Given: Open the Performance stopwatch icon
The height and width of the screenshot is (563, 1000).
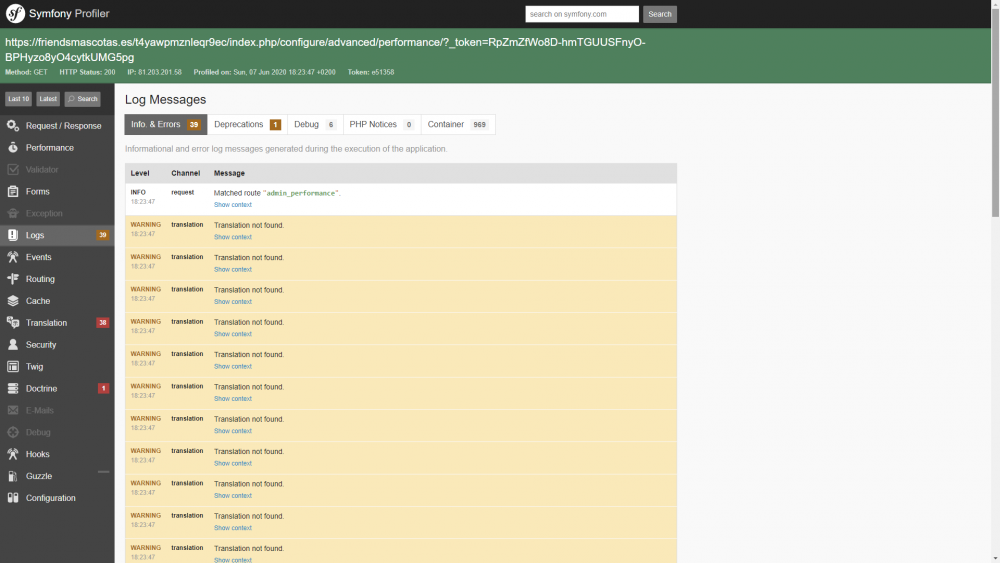Looking at the screenshot, I should [x=13, y=147].
